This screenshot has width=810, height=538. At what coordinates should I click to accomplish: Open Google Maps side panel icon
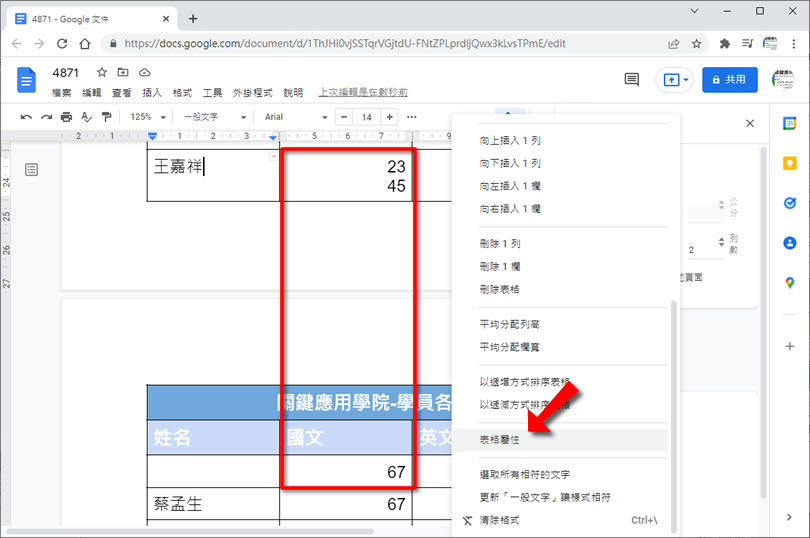tap(789, 283)
